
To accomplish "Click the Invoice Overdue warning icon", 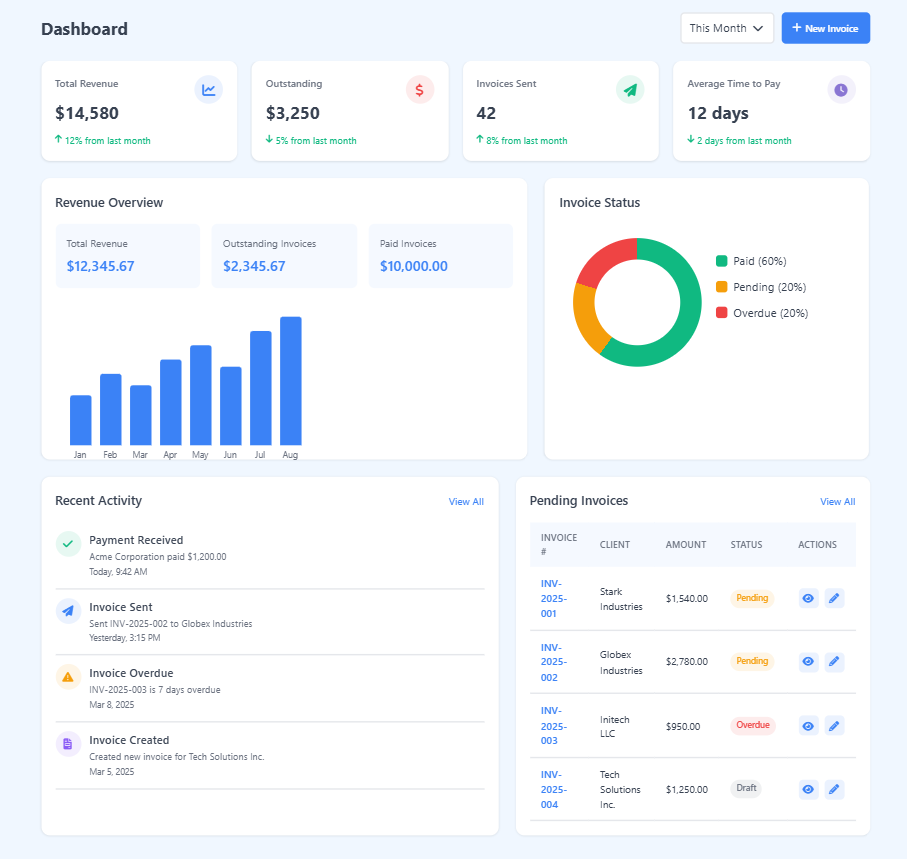I will tap(67, 677).
